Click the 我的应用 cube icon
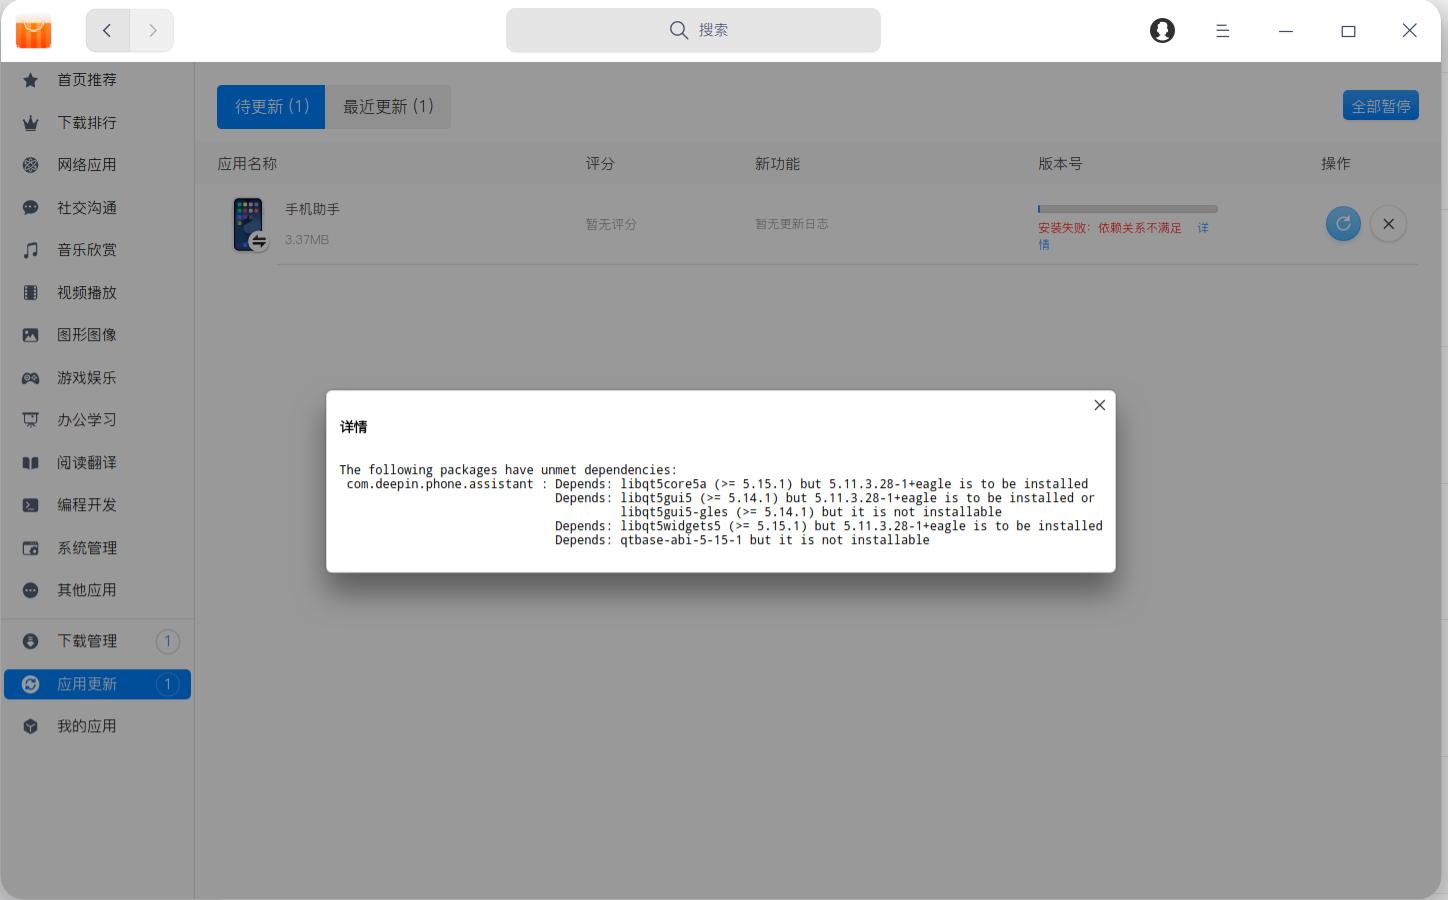 click(x=31, y=726)
